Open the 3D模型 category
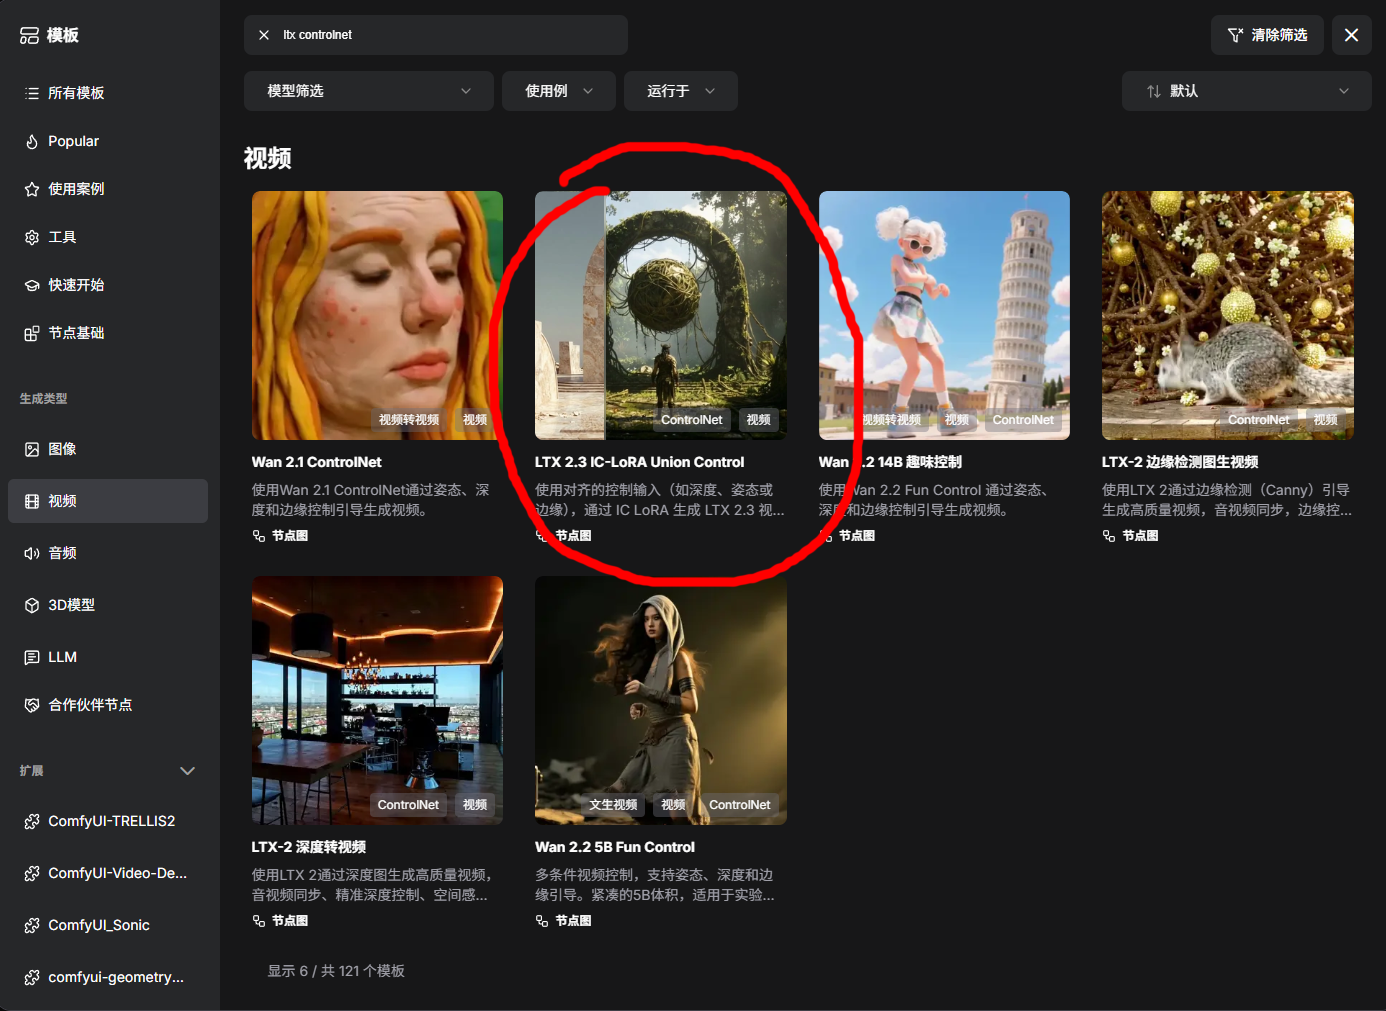Image resolution: width=1386 pixels, height=1011 pixels. [x=108, y=605]
